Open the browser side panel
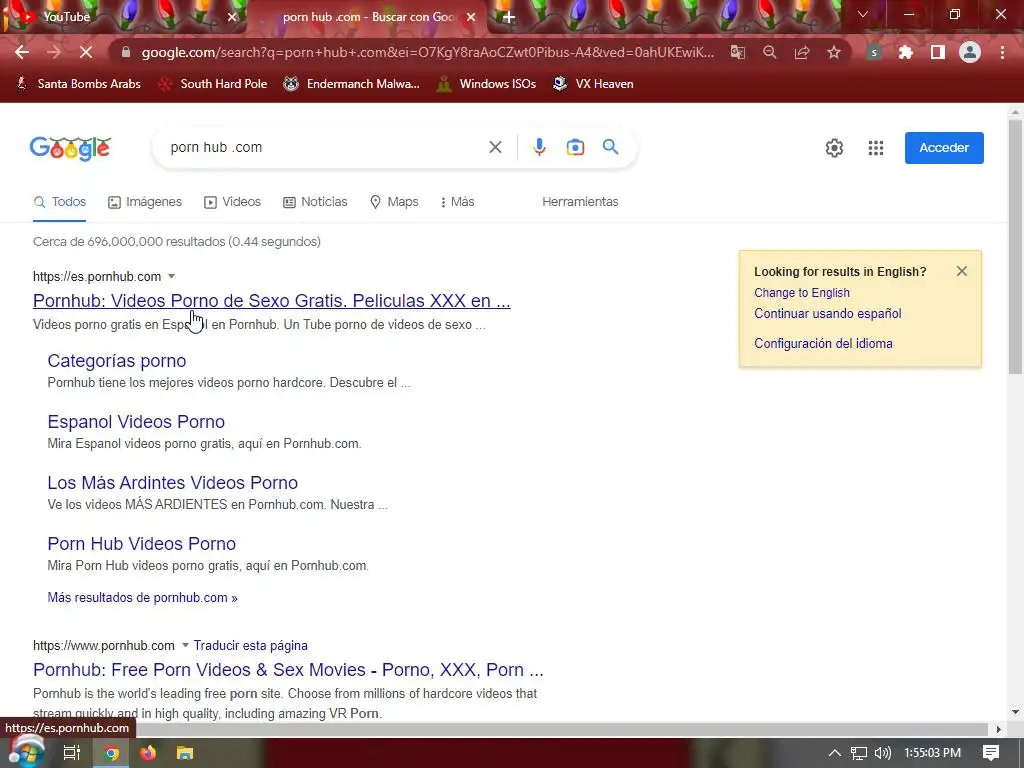 tap(938, 52)
